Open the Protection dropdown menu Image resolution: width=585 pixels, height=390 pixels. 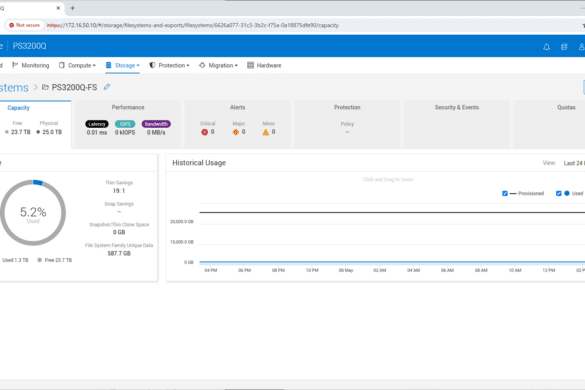[x=169, y=65]
